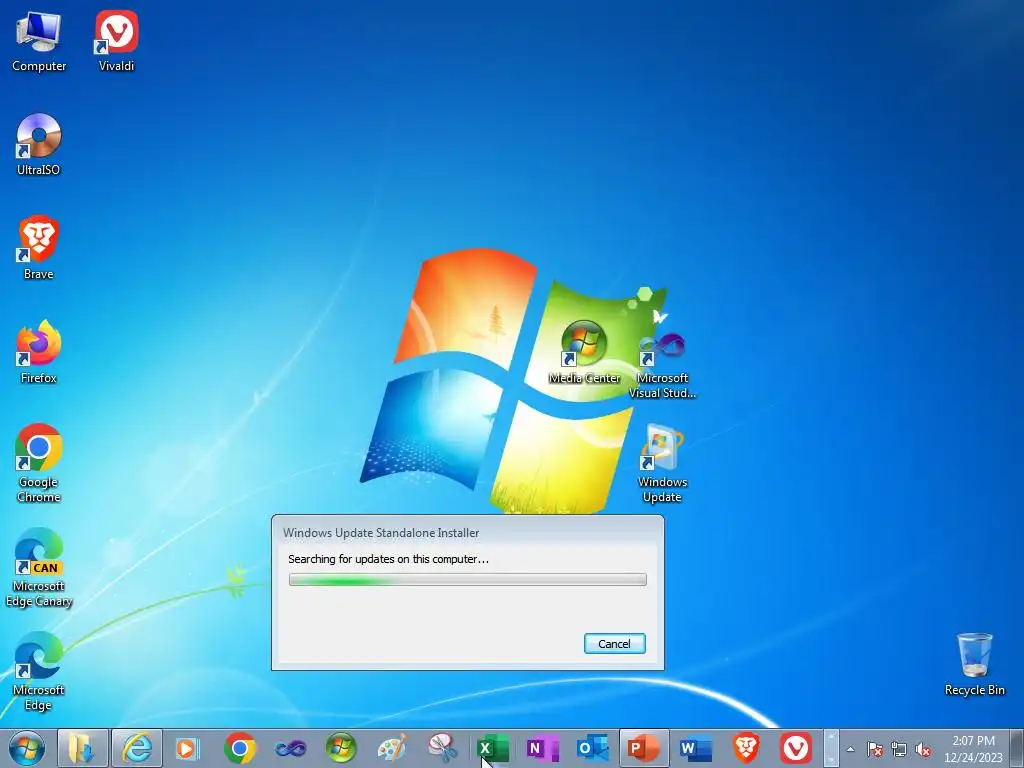Launch Google Chrome from the taskbar
The height and width of the screenshot is (768, 1024).
240,748
